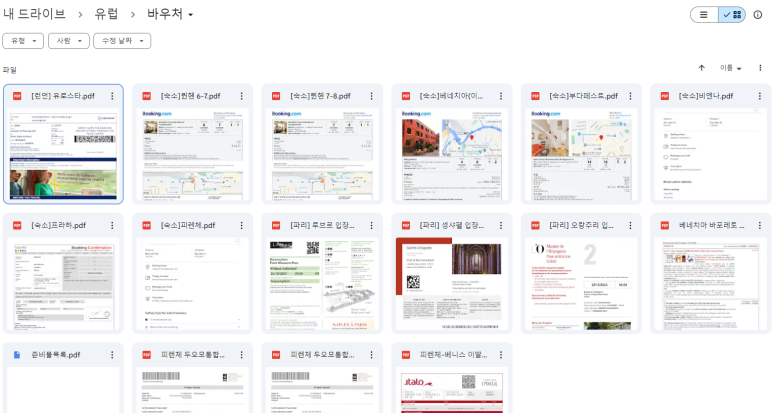Click PDF icon of 피렌체-베니스 이딸 file
The width and height of the screenshot is (773, 413).
pyautogui.click(x=406, y=355)
